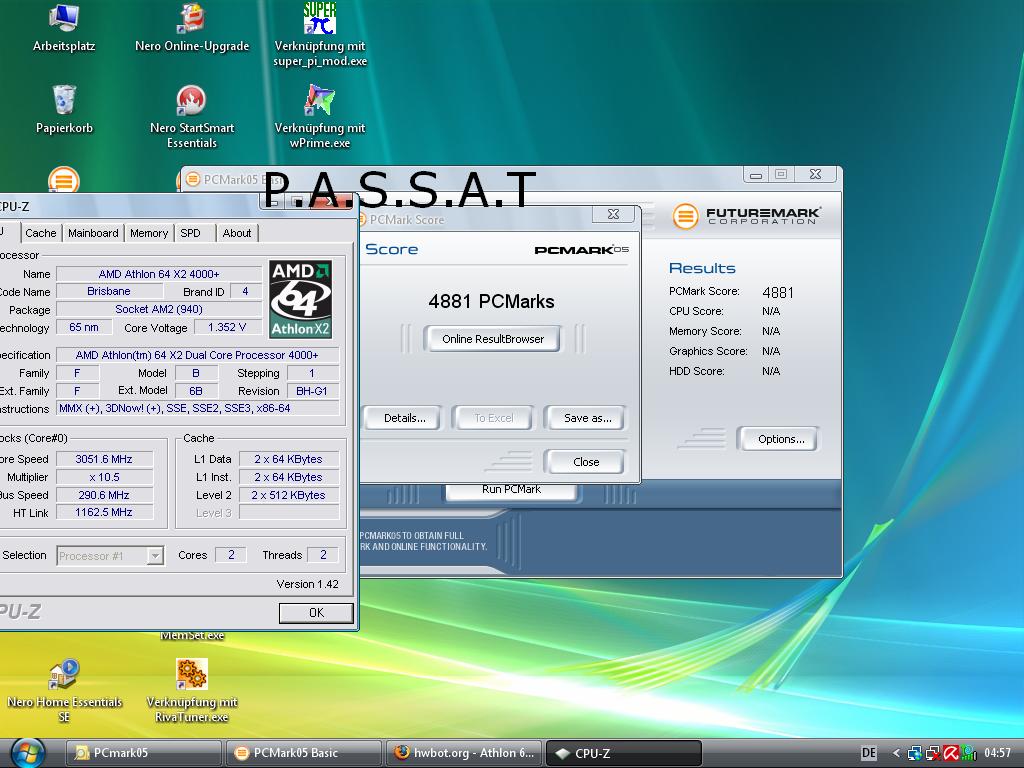Click the Run PCMark button
This screenshot has height=768, width=1024.
point(511,490)
